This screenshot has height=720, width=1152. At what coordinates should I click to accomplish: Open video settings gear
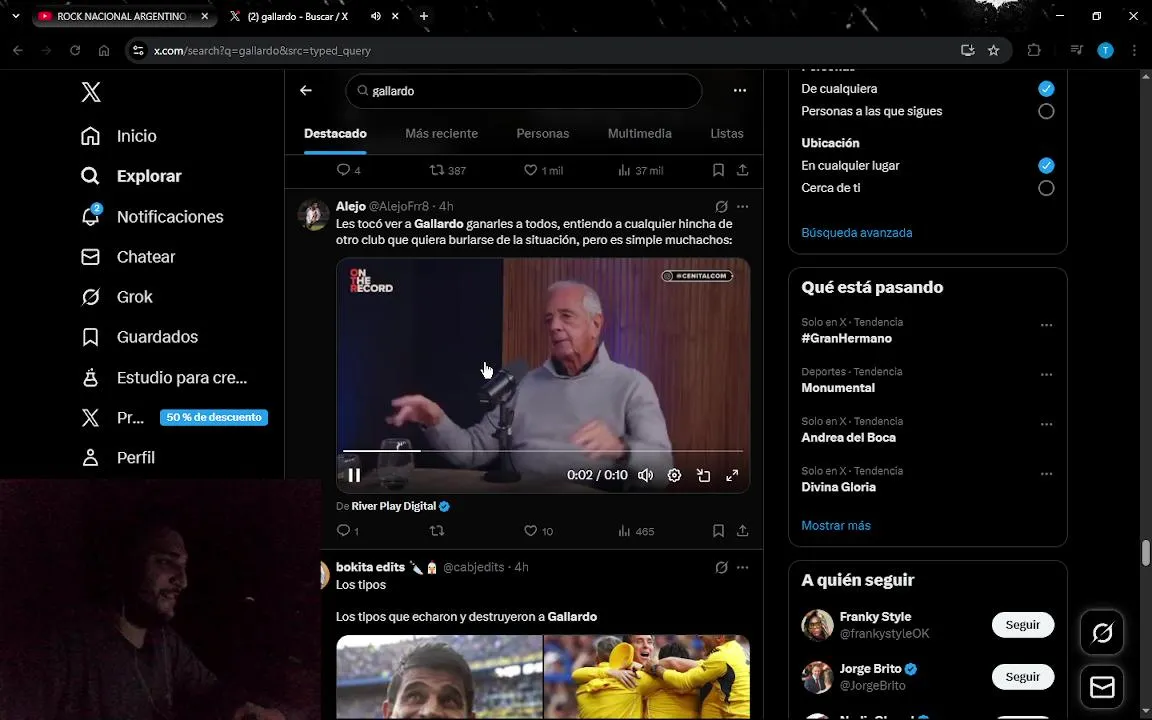pyautogui.click(x=674, y=475)
